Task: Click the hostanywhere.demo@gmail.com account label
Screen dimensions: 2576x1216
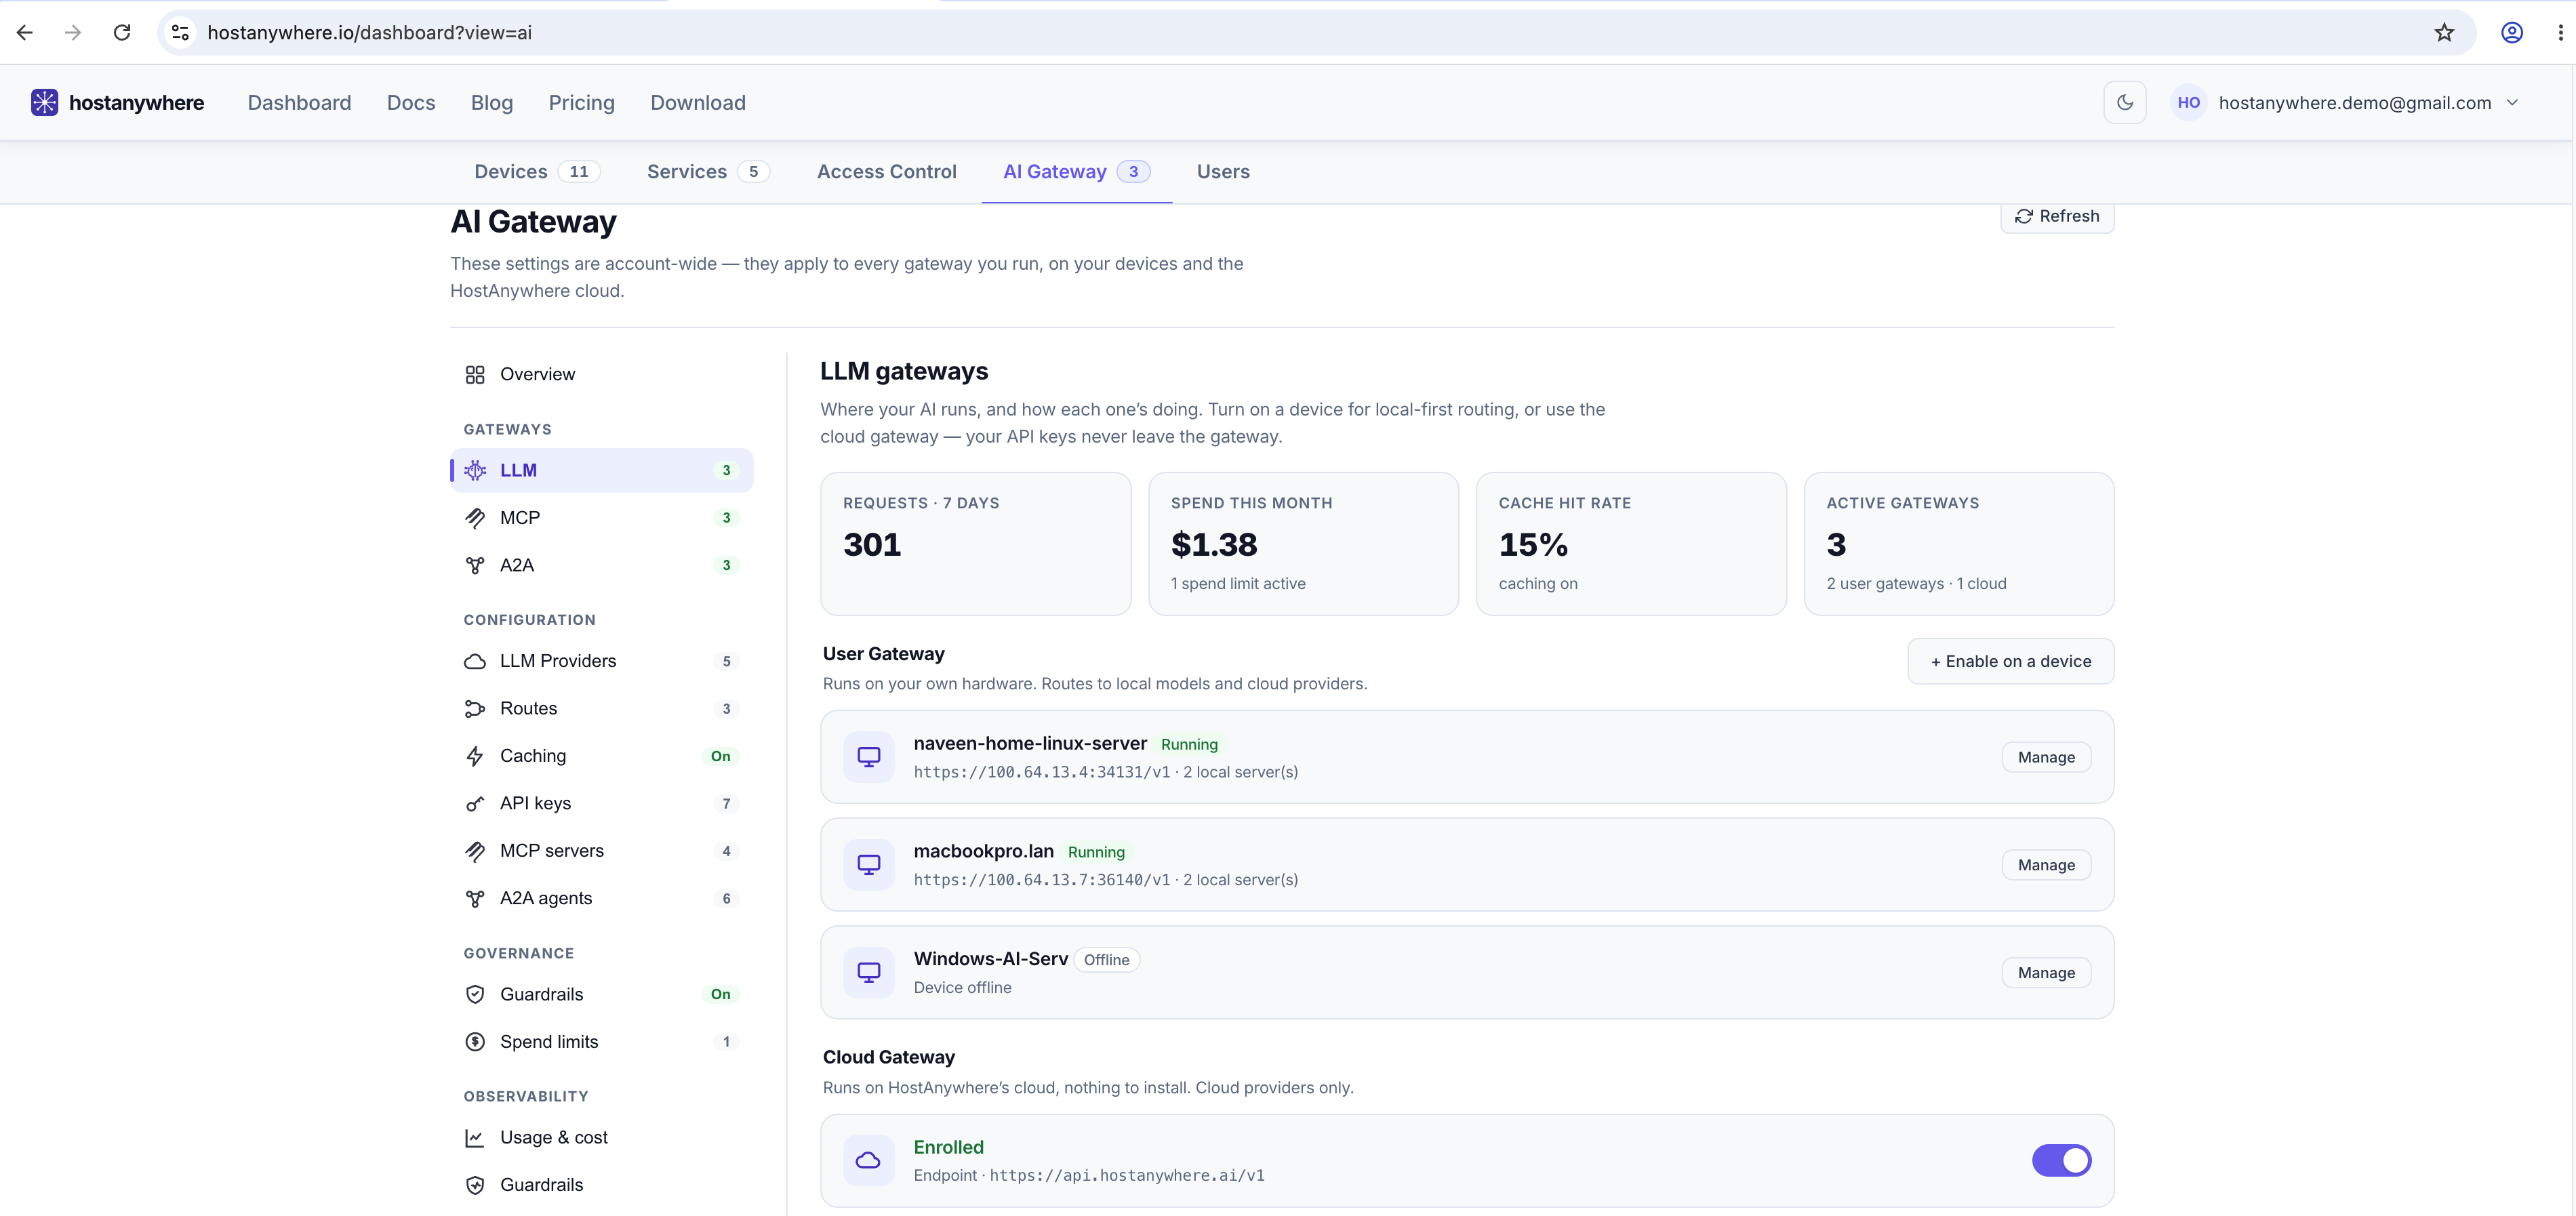Action: coord(2355,102)
